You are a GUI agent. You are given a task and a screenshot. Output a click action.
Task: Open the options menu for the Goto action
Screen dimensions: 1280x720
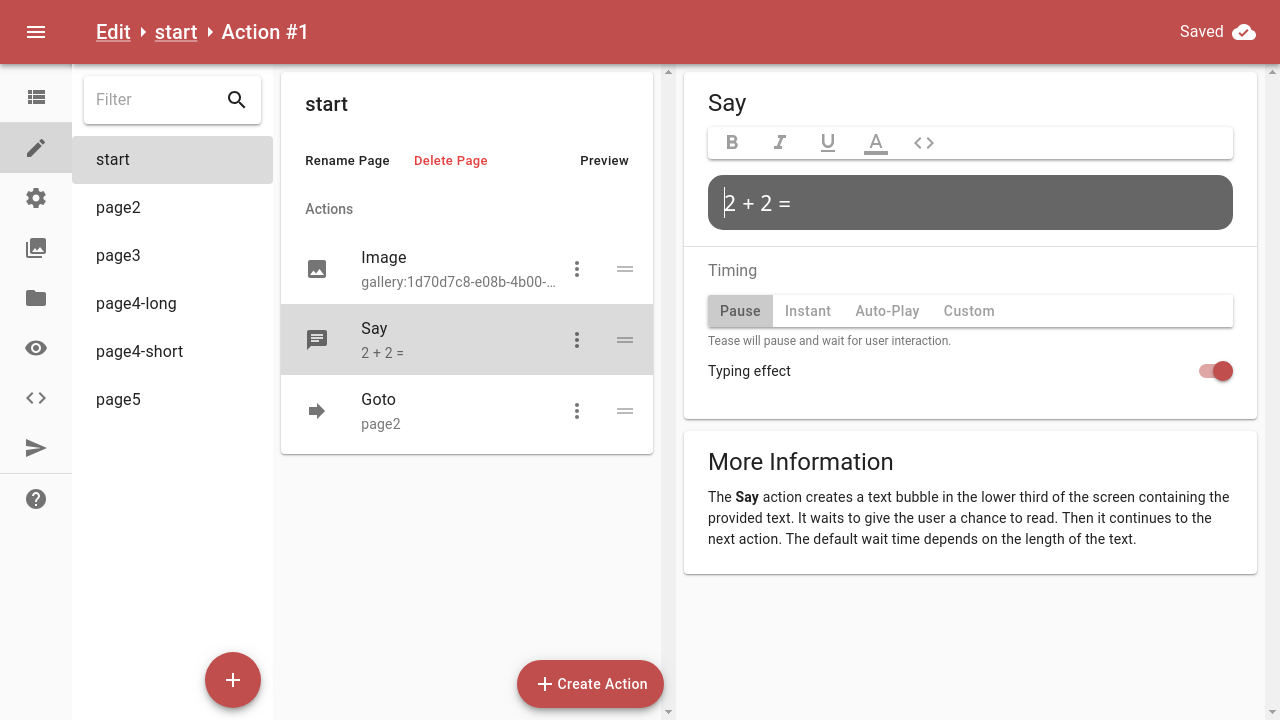[577, 411]
